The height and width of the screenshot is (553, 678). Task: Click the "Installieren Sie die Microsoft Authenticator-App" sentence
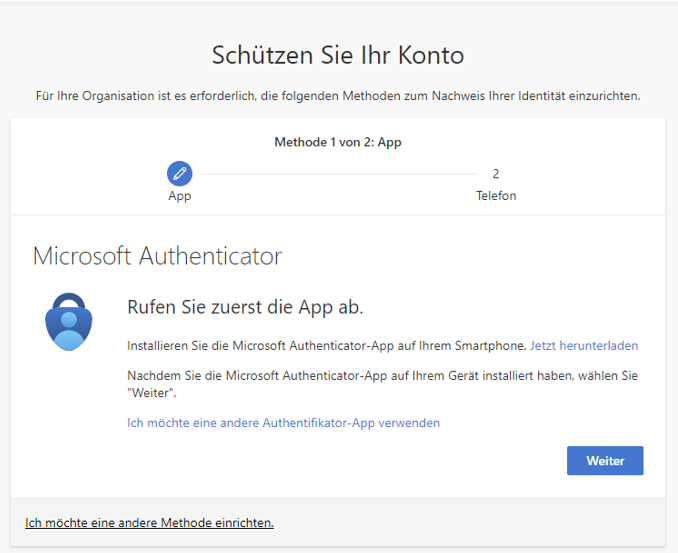[x=326, y=346]
